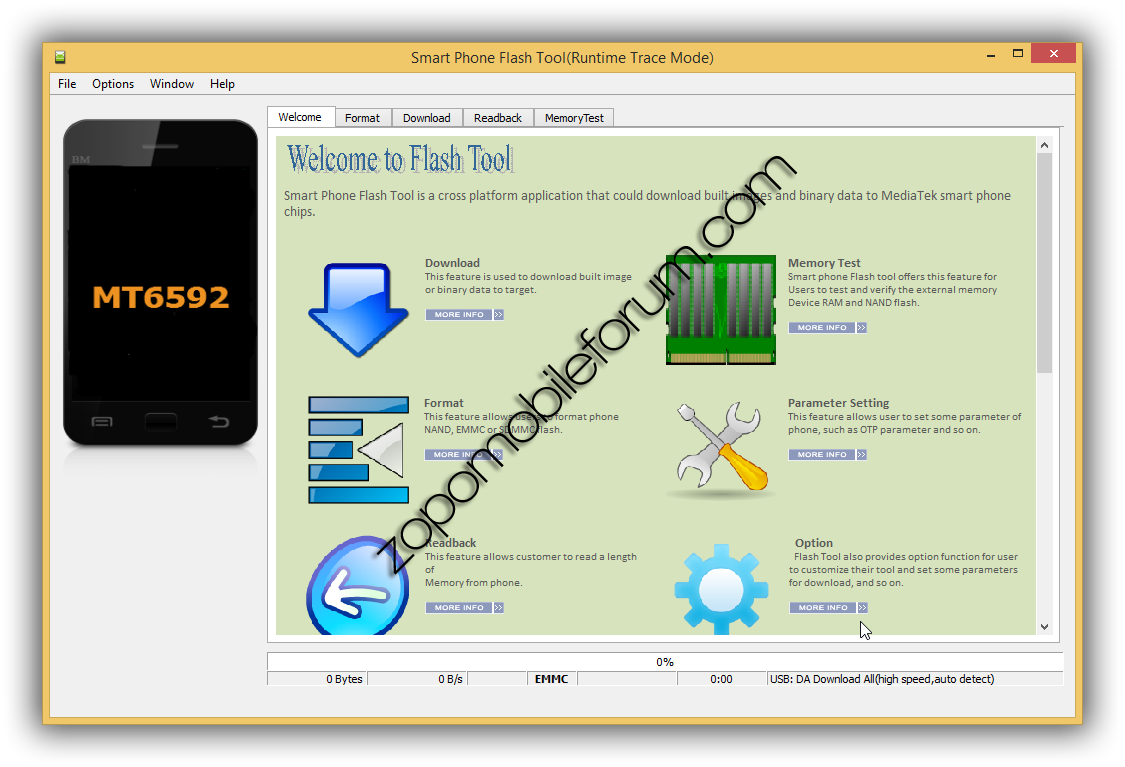Switch to the Readback tab
1125x767 pixels.
coord(498,118)
